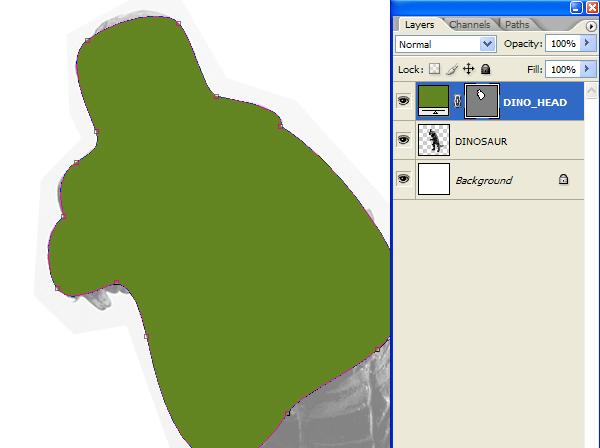Open the Fill slider arrow
This screenshot has height=448, width=600.
point(588,69)
